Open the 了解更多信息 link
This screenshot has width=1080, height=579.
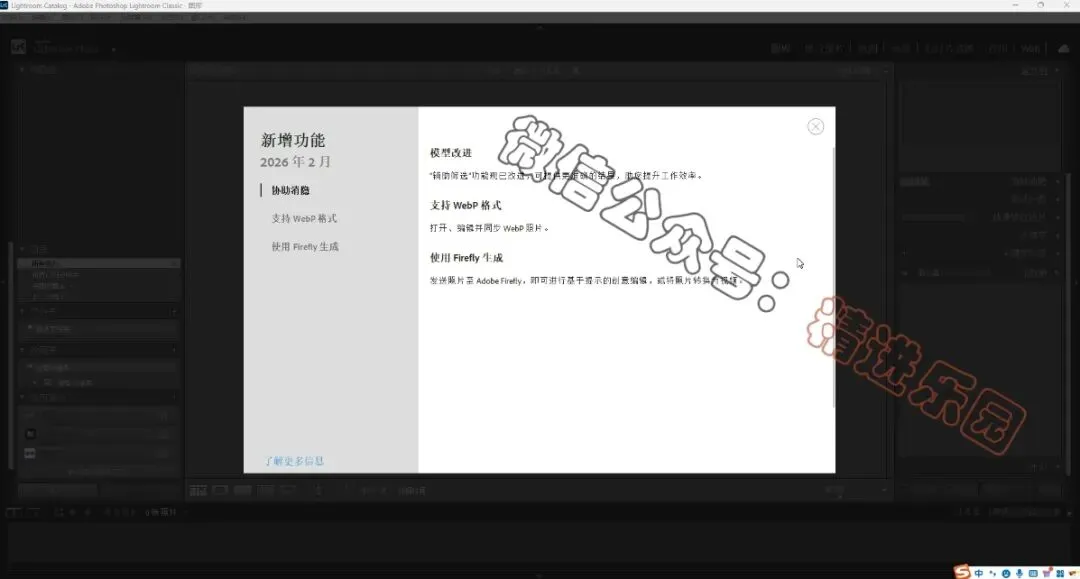coord(294,461)
